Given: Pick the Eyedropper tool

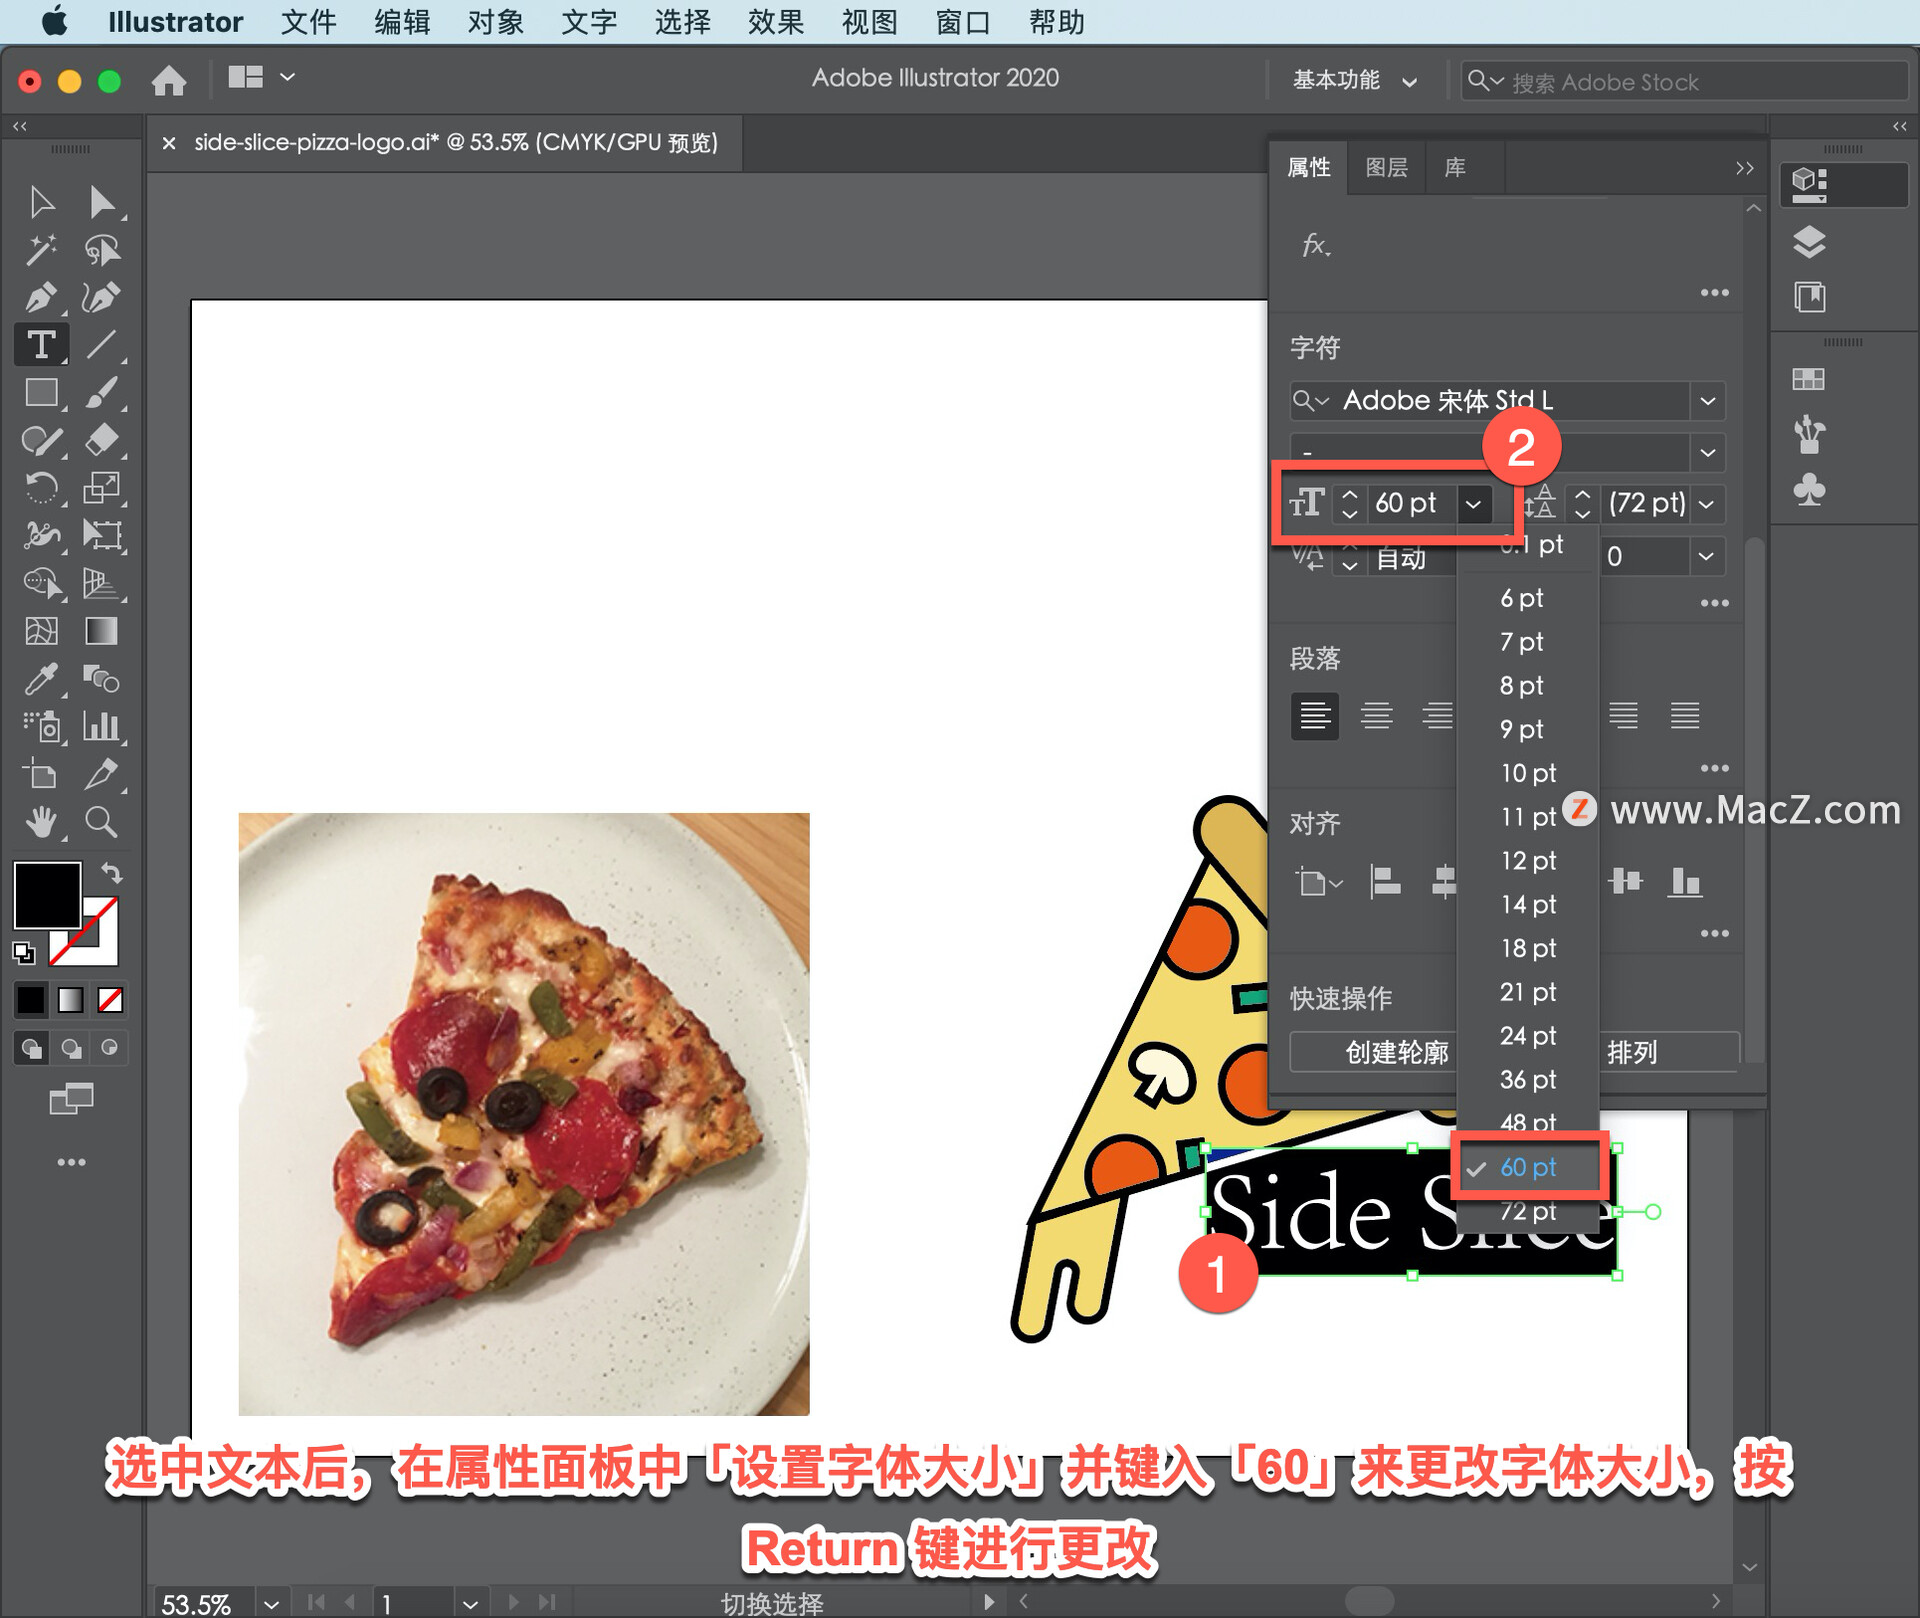Looking at the screenshot, I should point(41,679).
